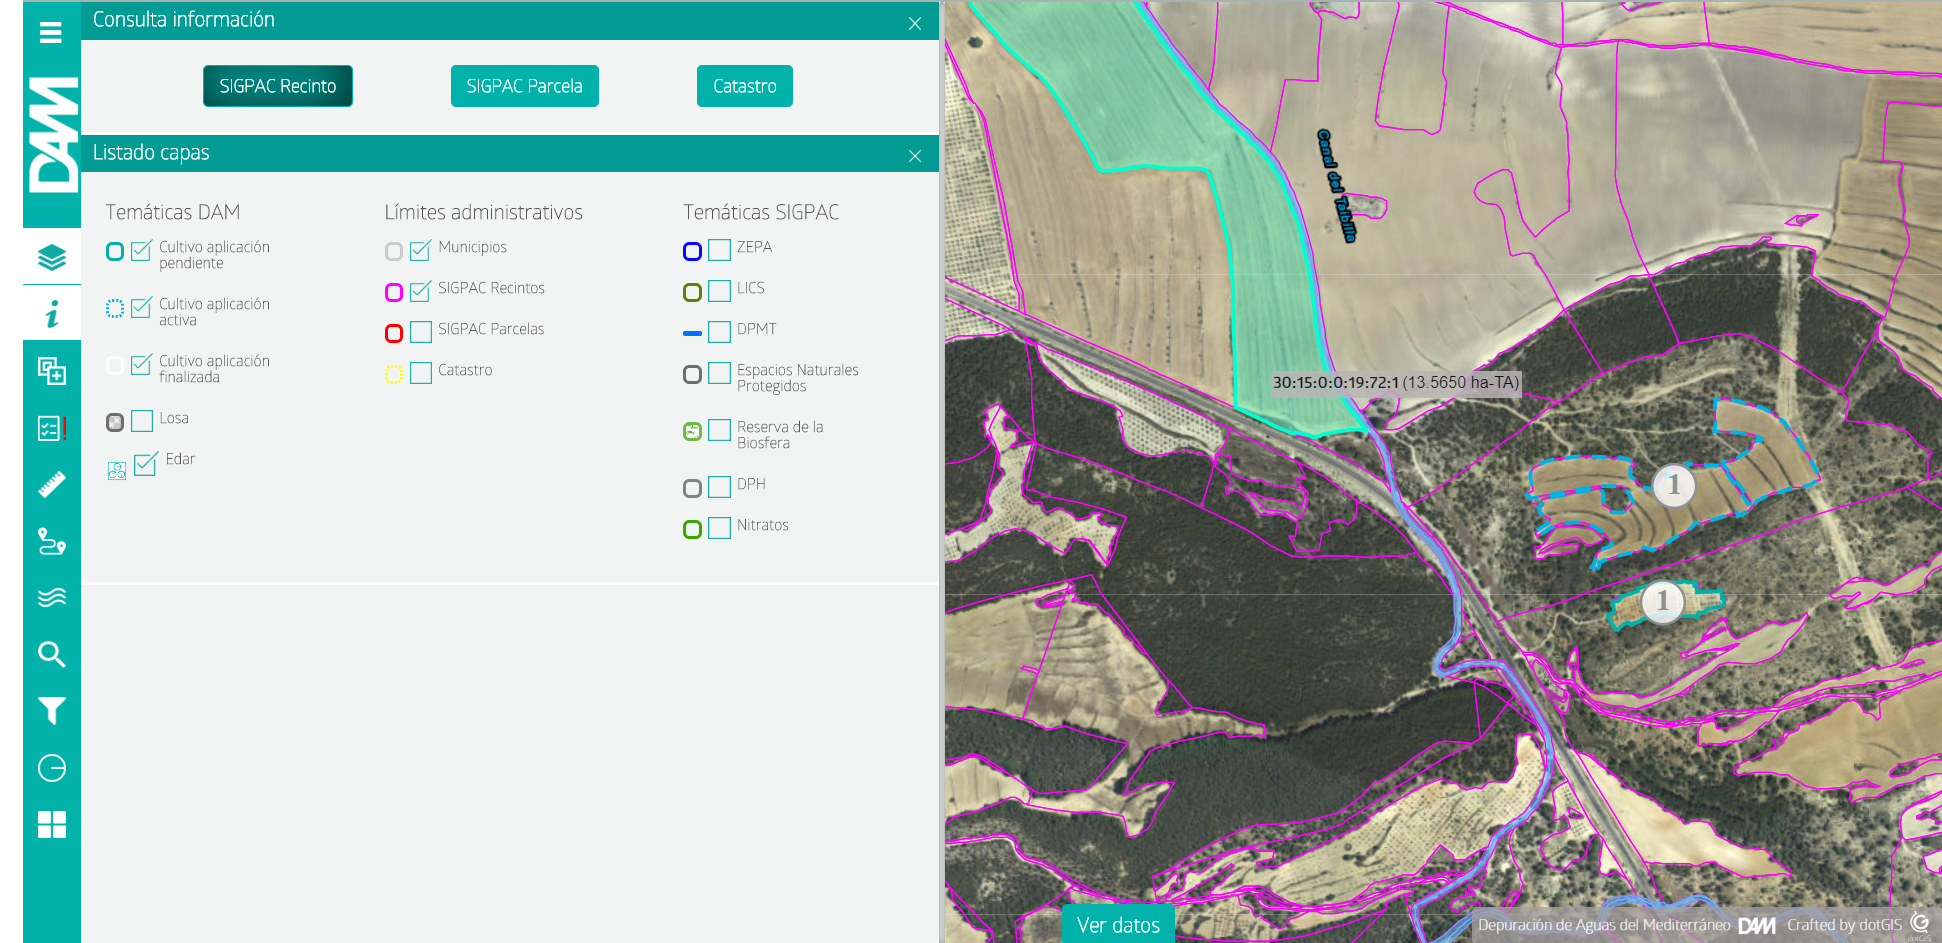This screenshot has width=1942, height=943.
Task: Click the teal Cultivo pendiente swatch
Action: point(115,251)
